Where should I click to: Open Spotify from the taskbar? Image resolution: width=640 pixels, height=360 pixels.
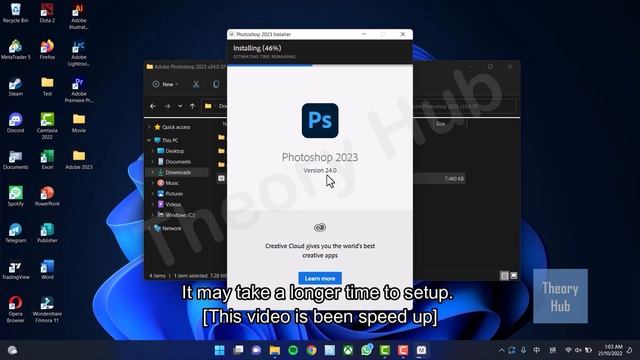tap(293, 350)
